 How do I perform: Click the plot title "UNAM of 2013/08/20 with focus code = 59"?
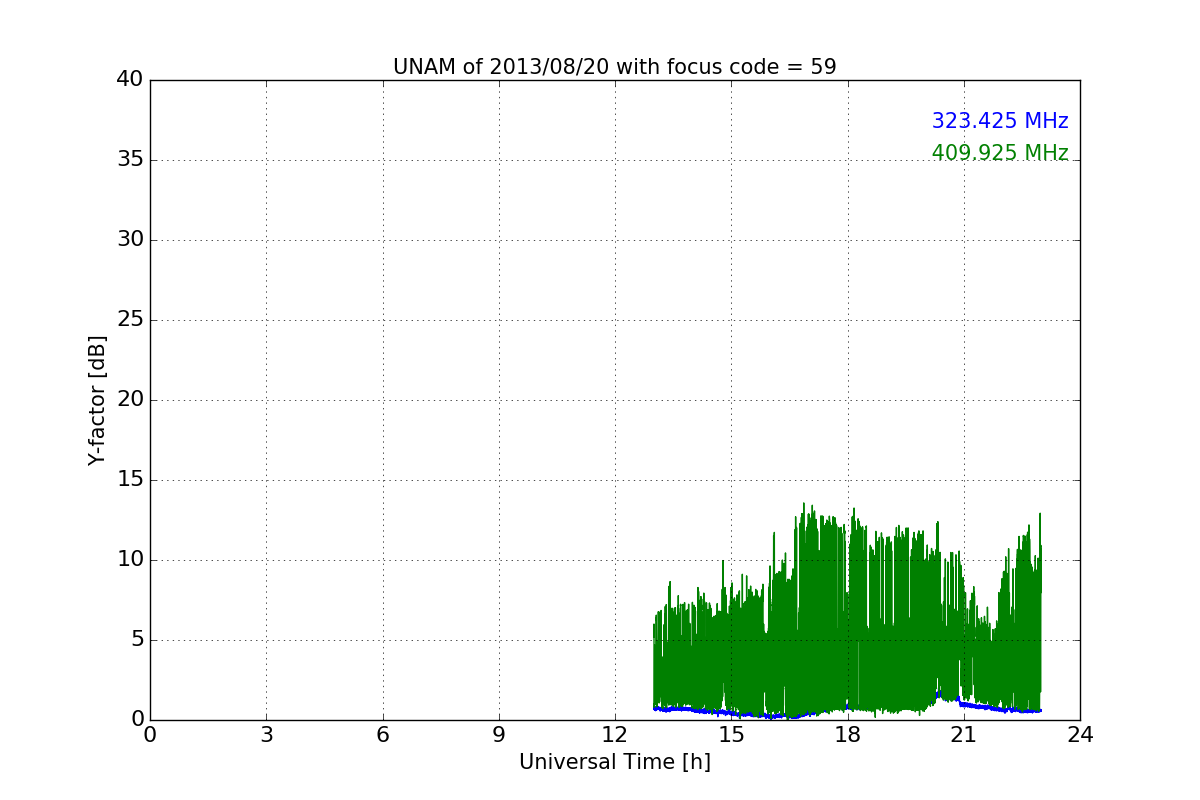[x=614, y=67]
